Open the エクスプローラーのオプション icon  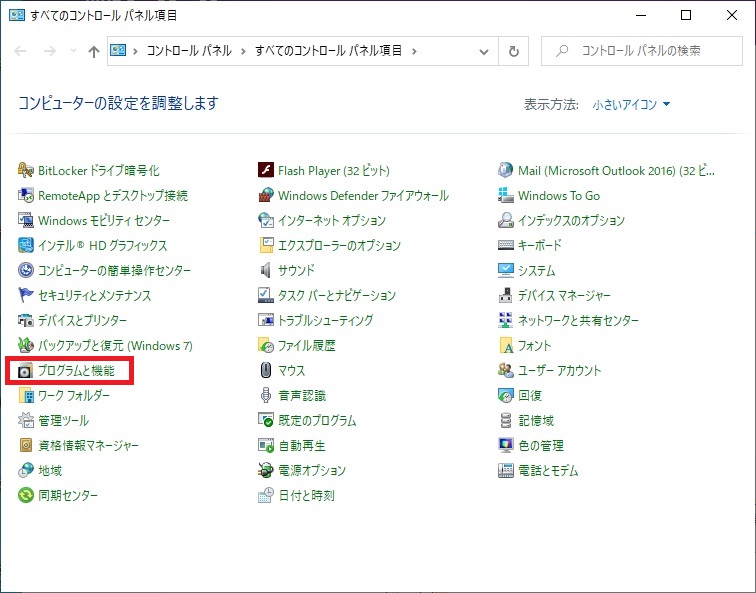(x=266, y=245)
